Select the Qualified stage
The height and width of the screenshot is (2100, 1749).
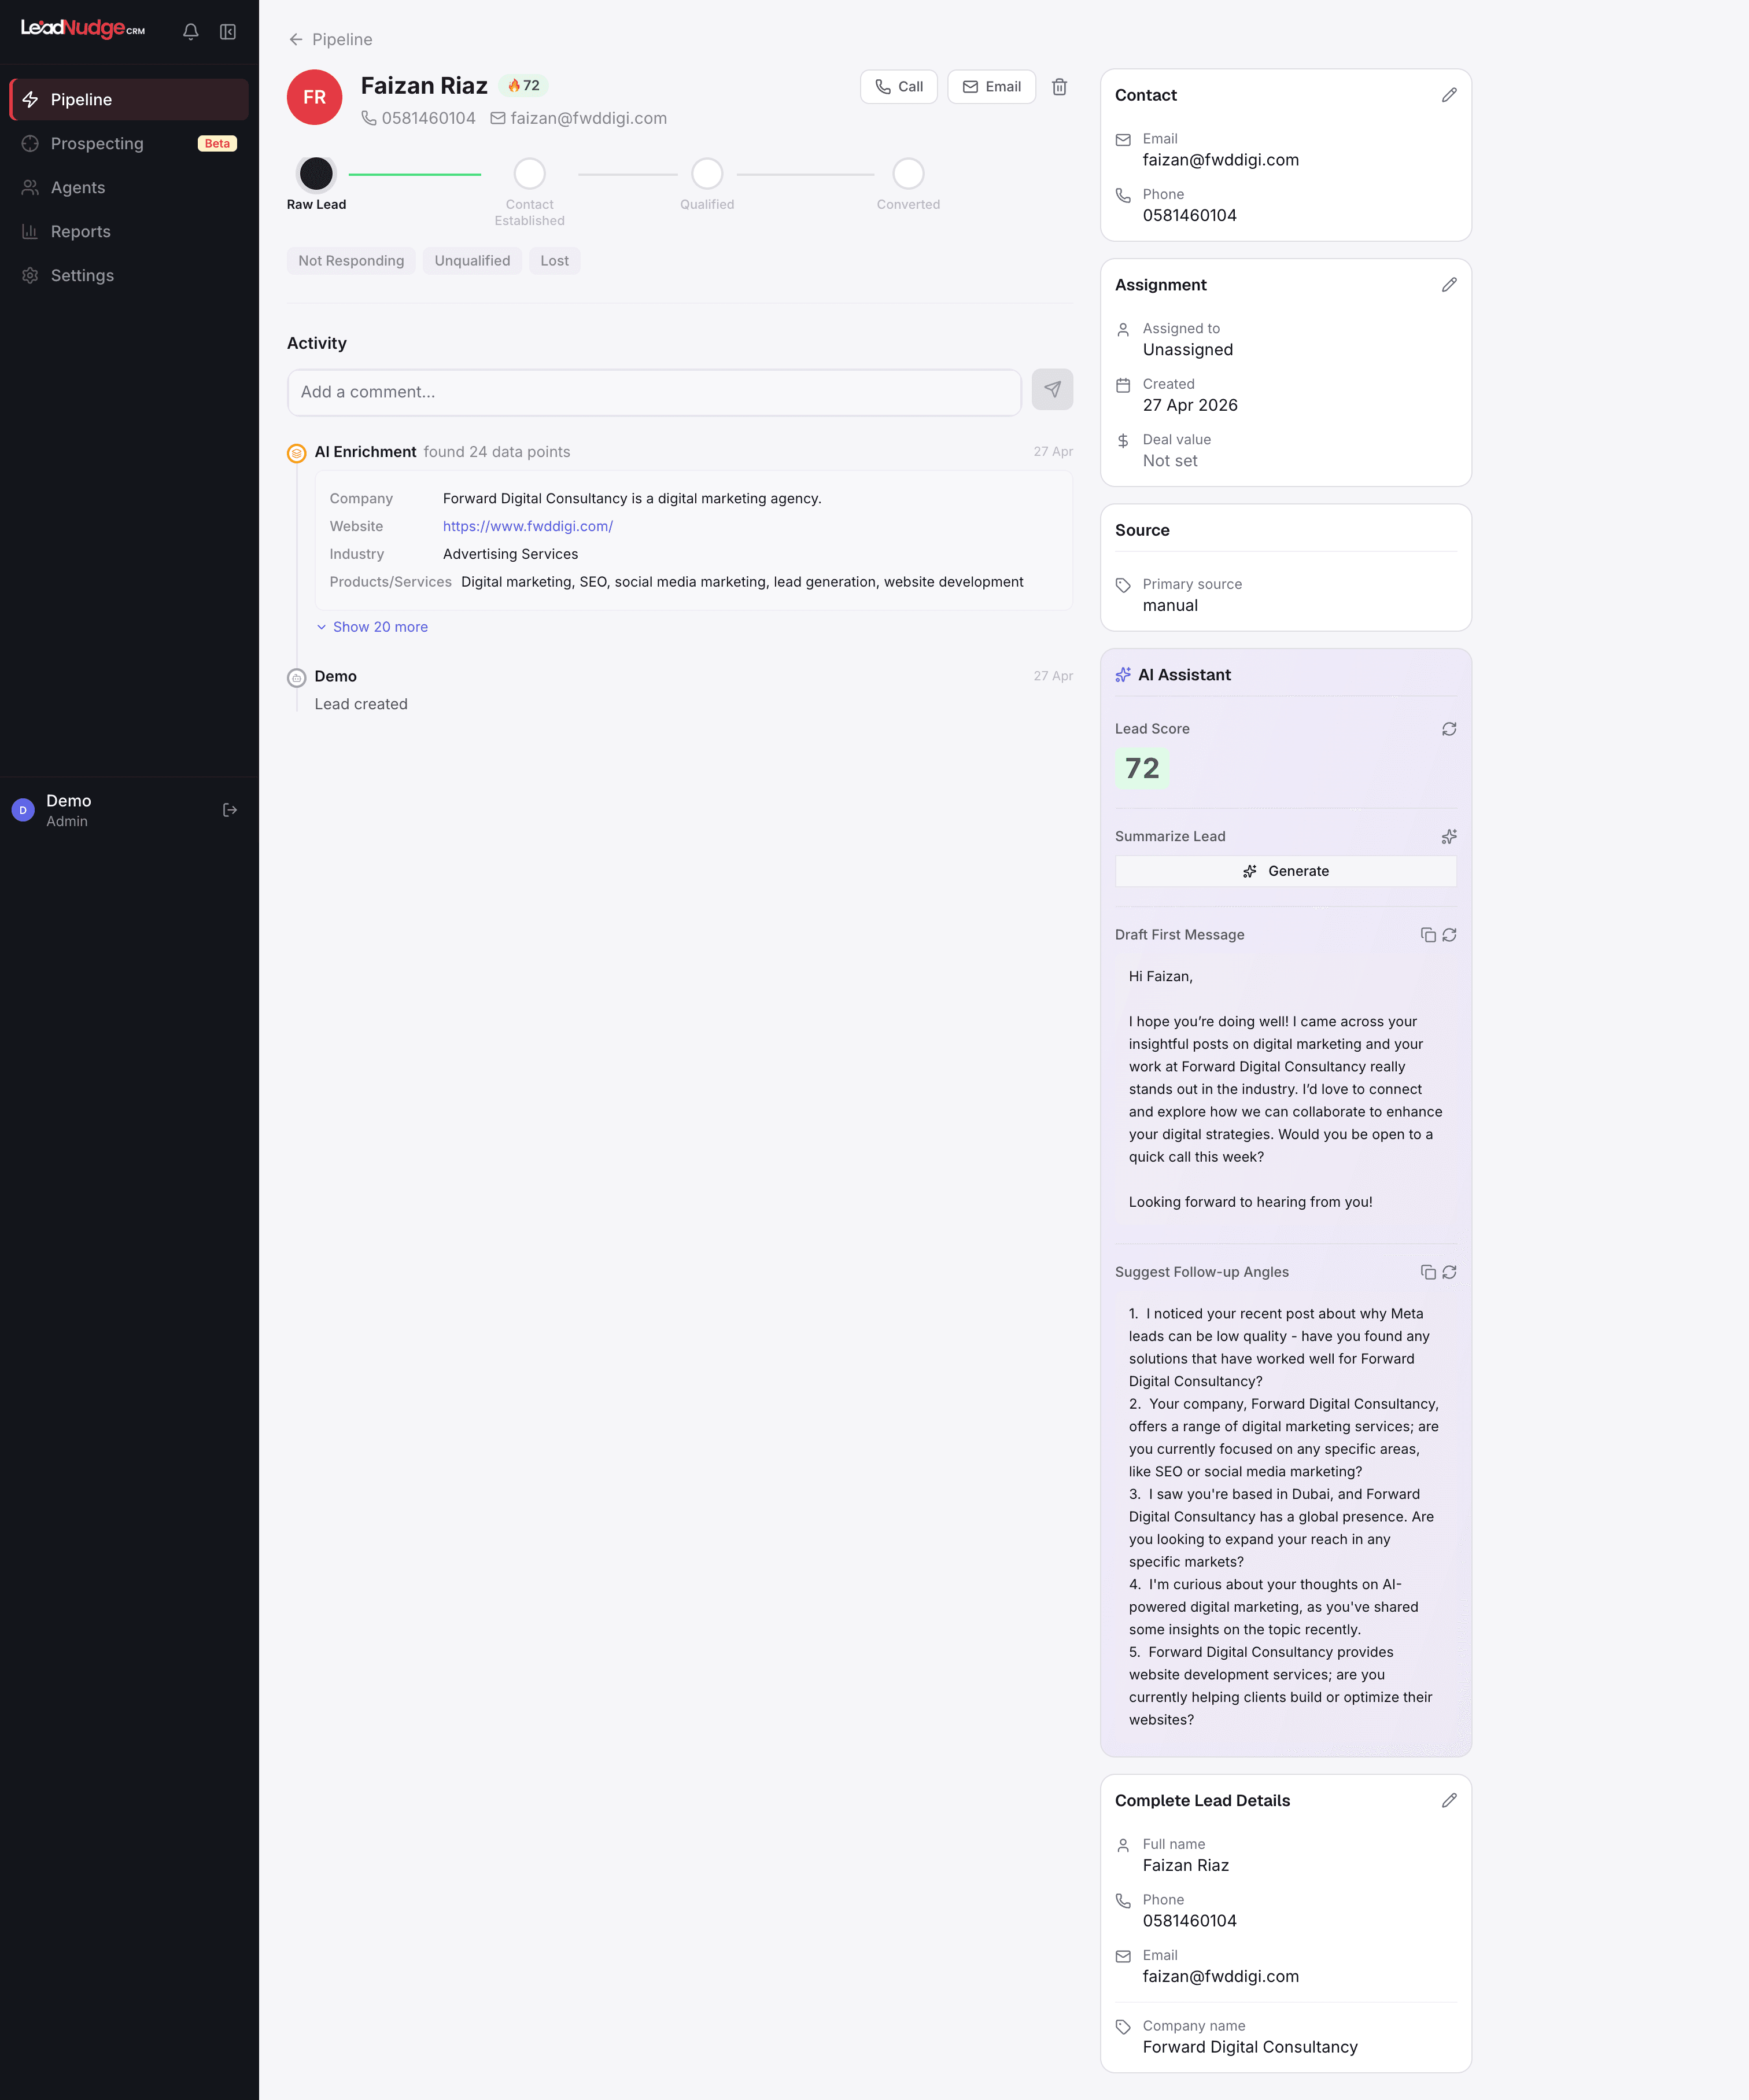click(x=707, y=174)
